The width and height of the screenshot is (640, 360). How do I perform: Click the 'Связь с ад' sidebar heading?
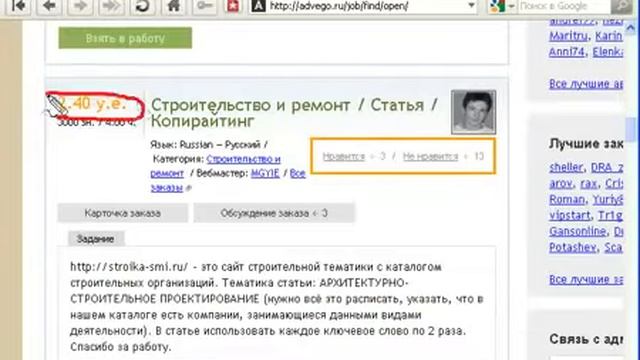click(x=586, y=339)
